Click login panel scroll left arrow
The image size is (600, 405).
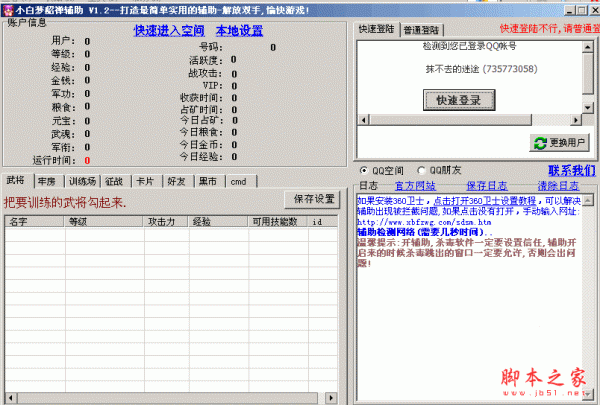click(x=363, y=120)
